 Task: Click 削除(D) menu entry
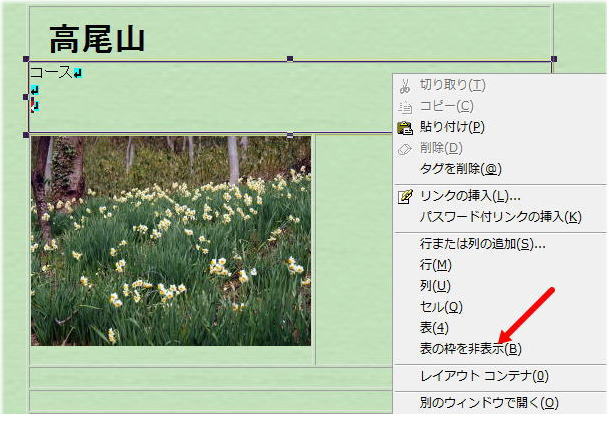click(441, 148)
